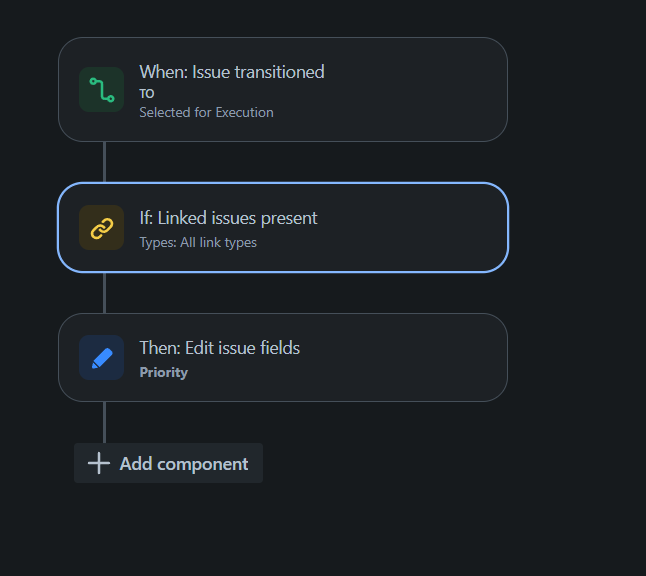The width and height of the screenshot is (646, 576).
Task: Open the "Then: Edit issue fields" action
Action: 219,348
